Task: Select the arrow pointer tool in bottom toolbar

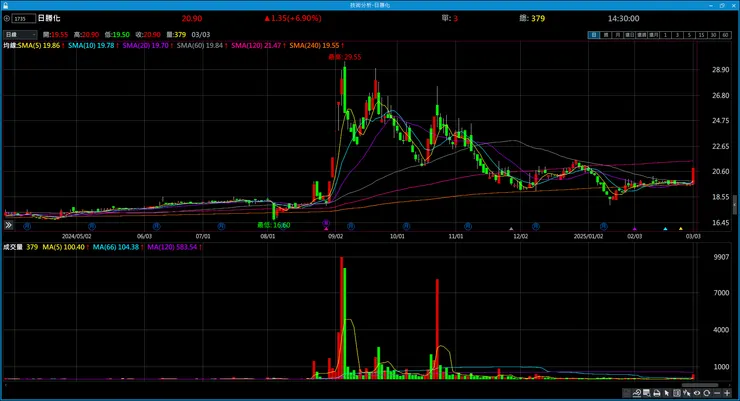Action: (x=666, y=393)
